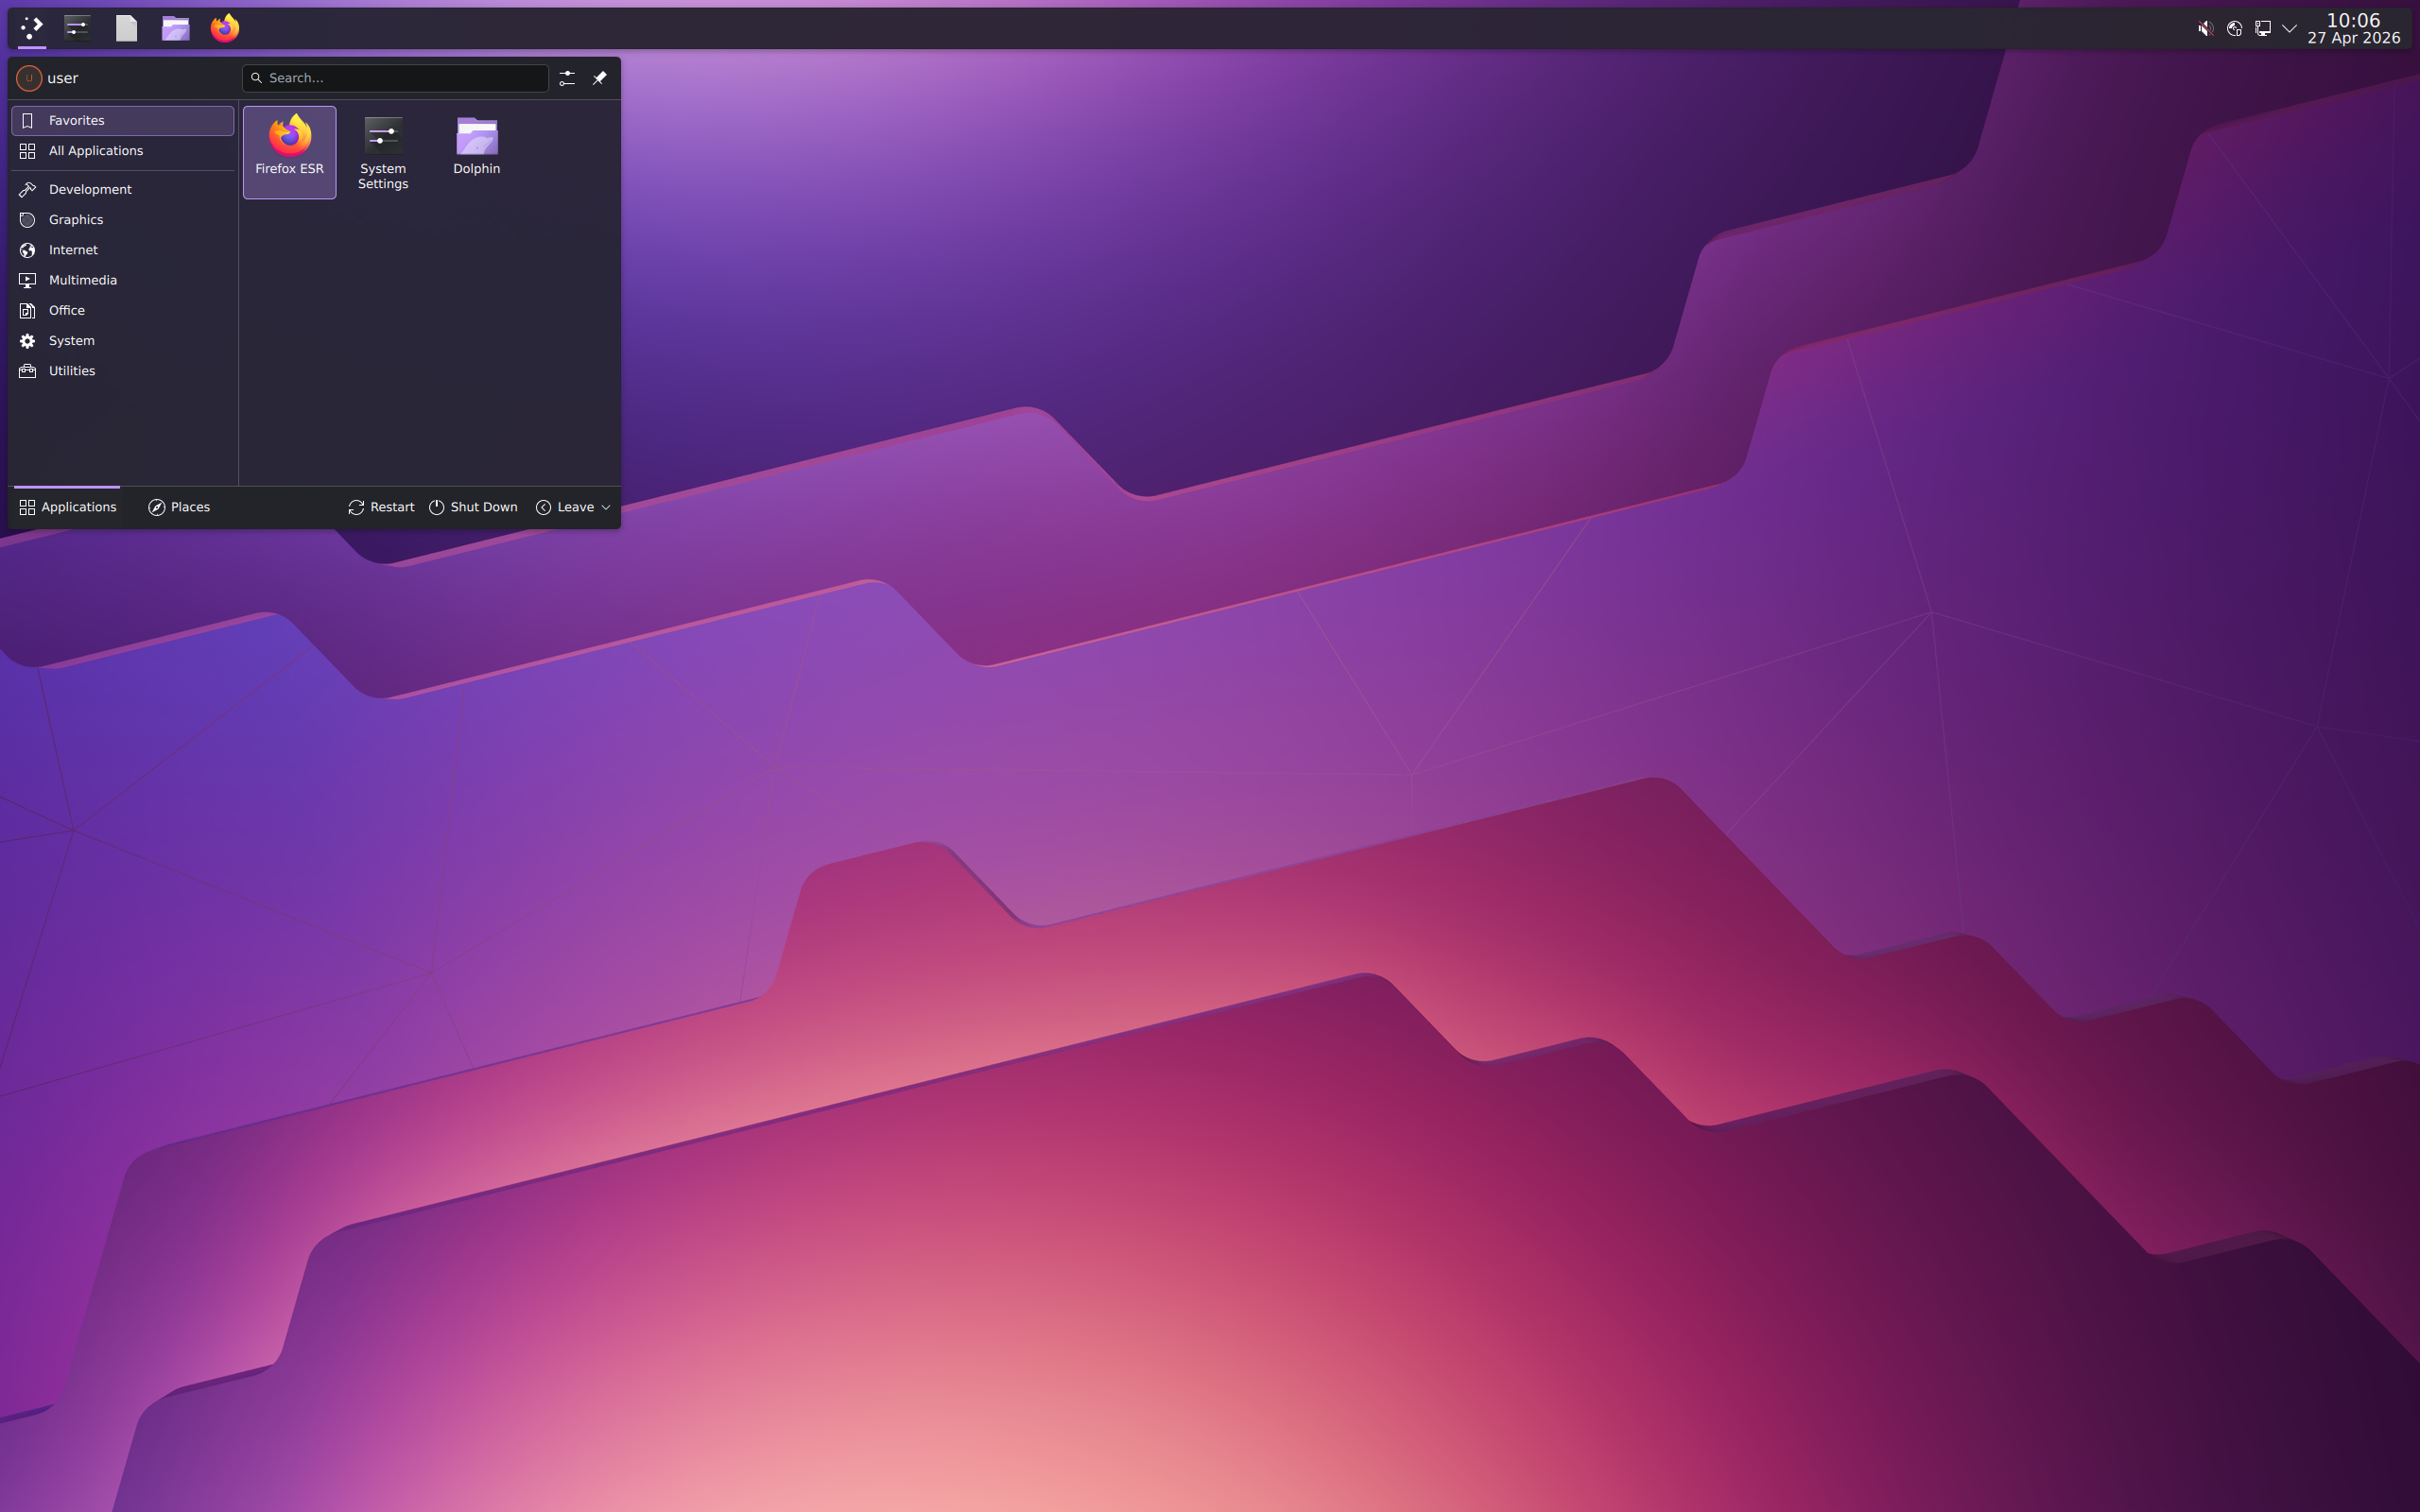Click the user name label
2420x1512 pixels.
coord(63,78)
